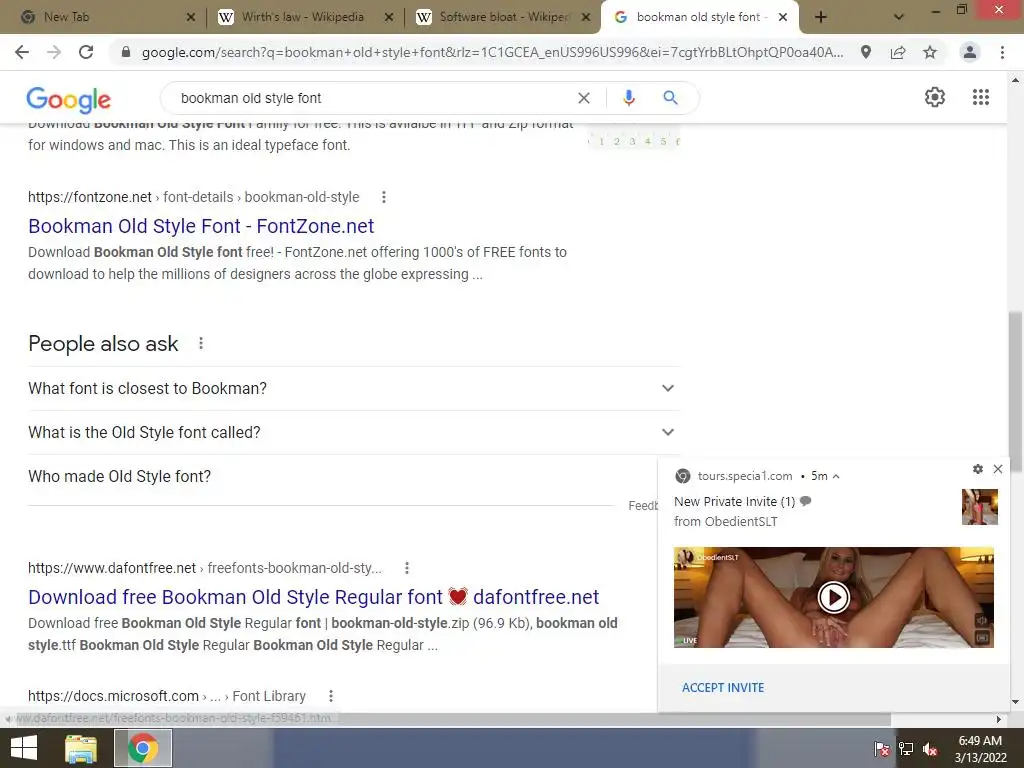Screen dimensions: 1024x768
Task: Expand 'What is the Old Style font called?'
Action: pos(354,432)
